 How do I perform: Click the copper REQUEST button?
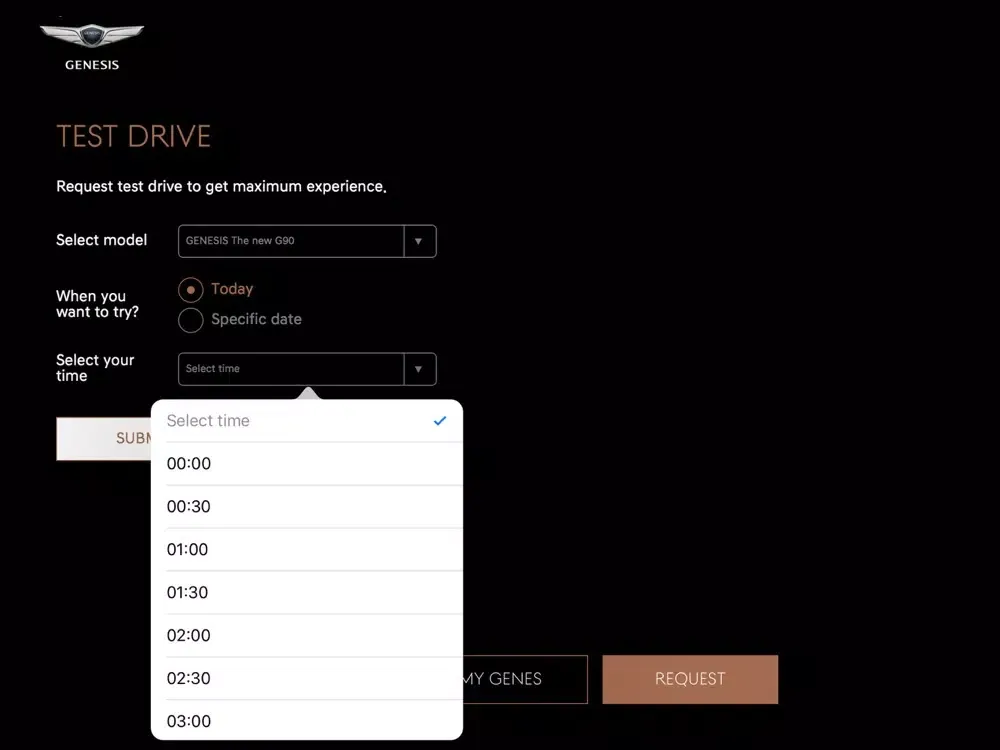coord(690,679)
